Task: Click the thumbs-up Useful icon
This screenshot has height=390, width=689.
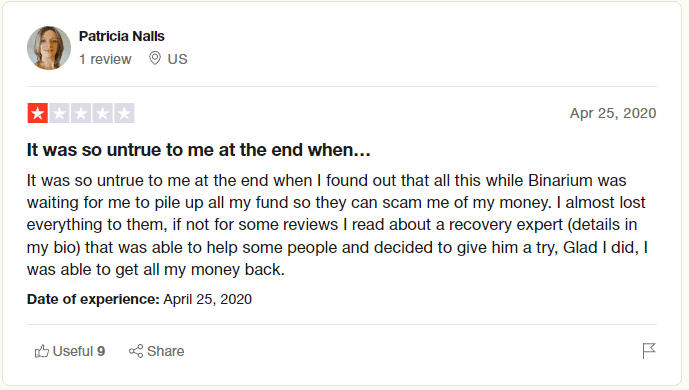Action: point(42,351)
